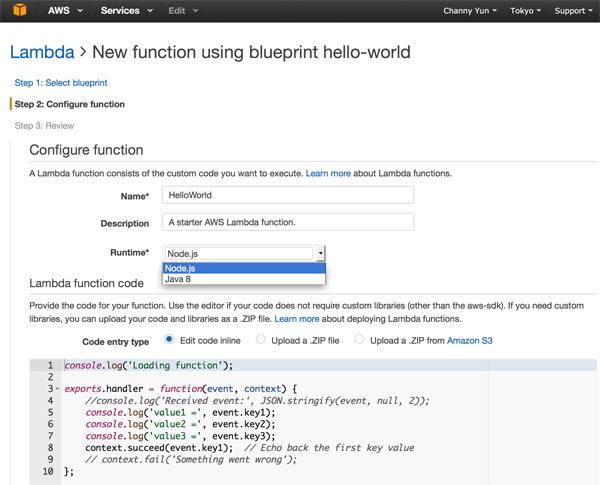
Task: Select Edit code inline radio button
Action: point(169,340)
